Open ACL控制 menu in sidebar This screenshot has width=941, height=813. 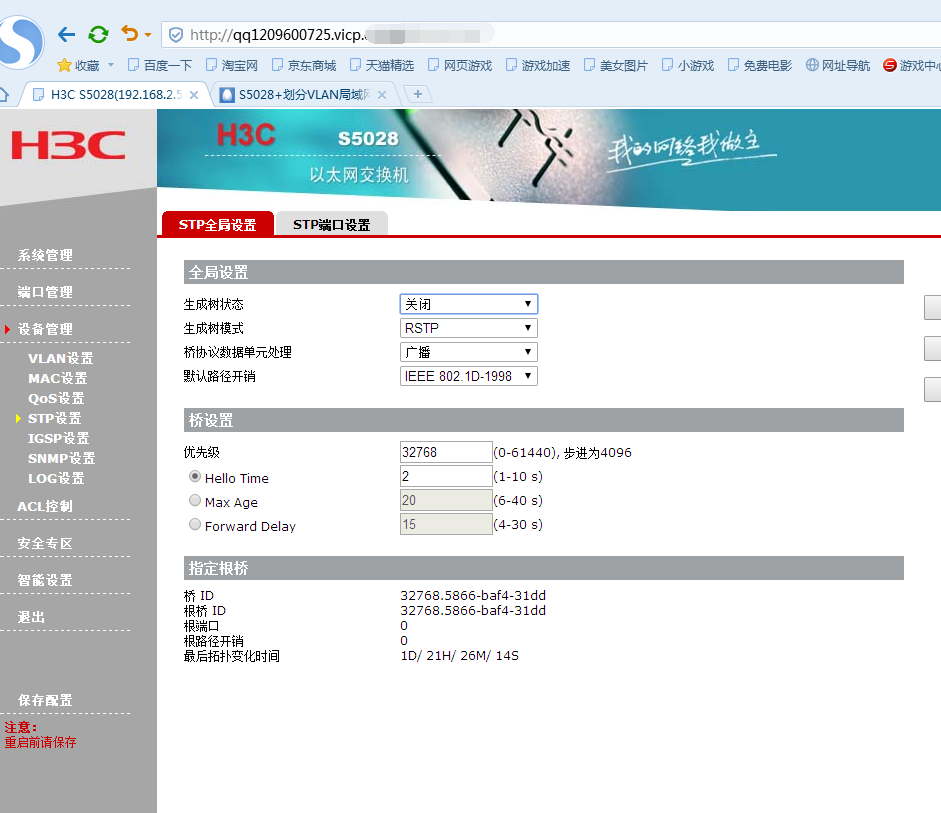pyautogui.click(x=45, y=506)
